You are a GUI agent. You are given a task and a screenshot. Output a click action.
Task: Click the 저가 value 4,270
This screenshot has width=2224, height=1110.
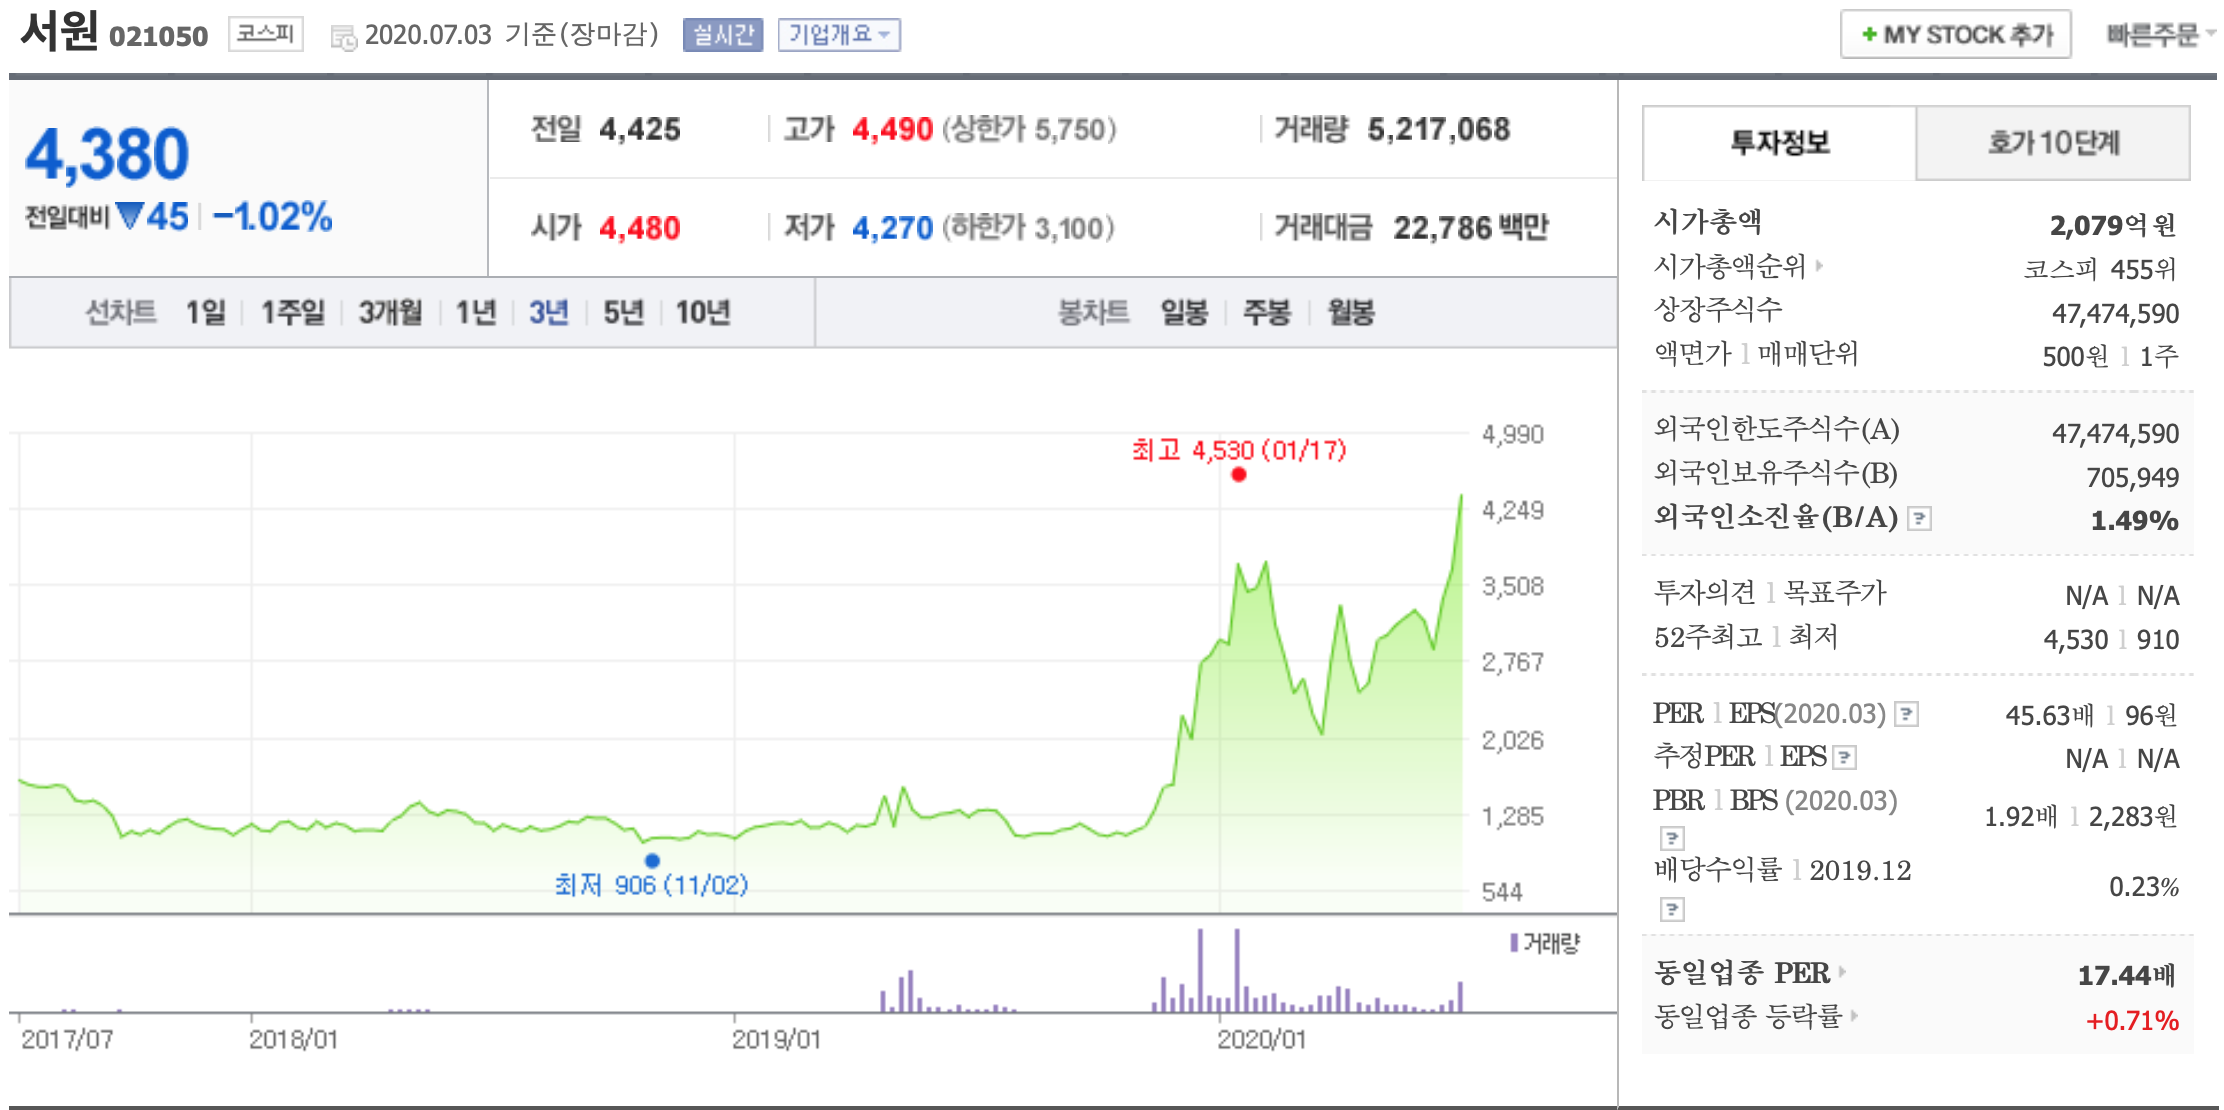[892, 228]
